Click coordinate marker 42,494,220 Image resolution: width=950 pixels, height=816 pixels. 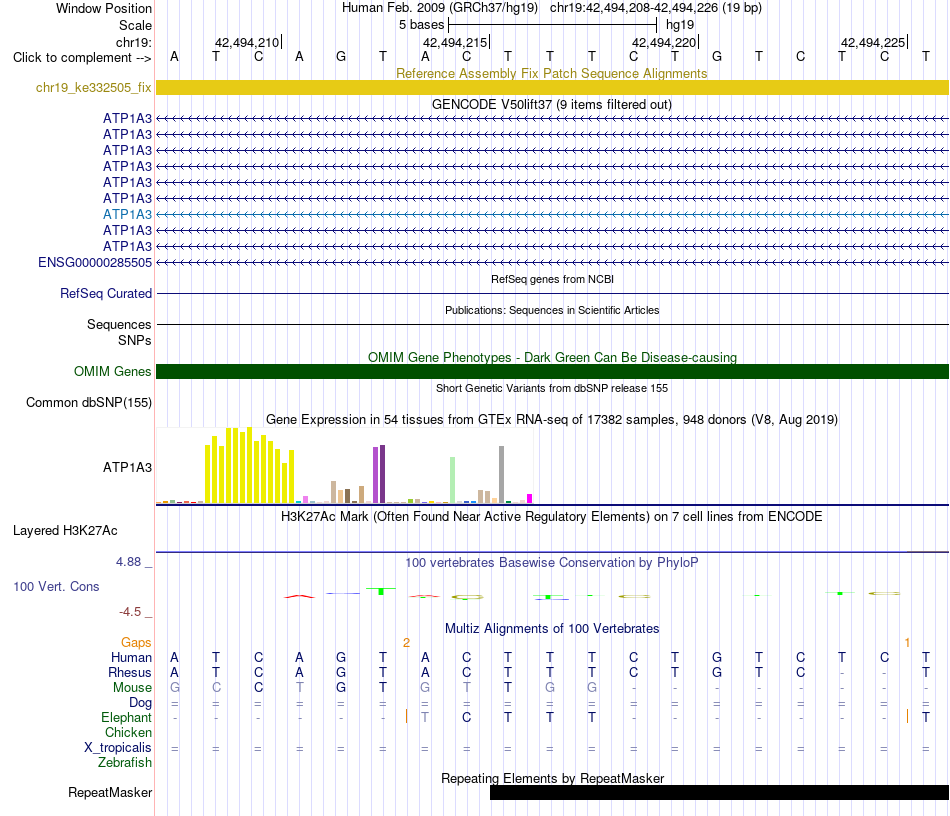pyautogui.click(x=664, y=42)
